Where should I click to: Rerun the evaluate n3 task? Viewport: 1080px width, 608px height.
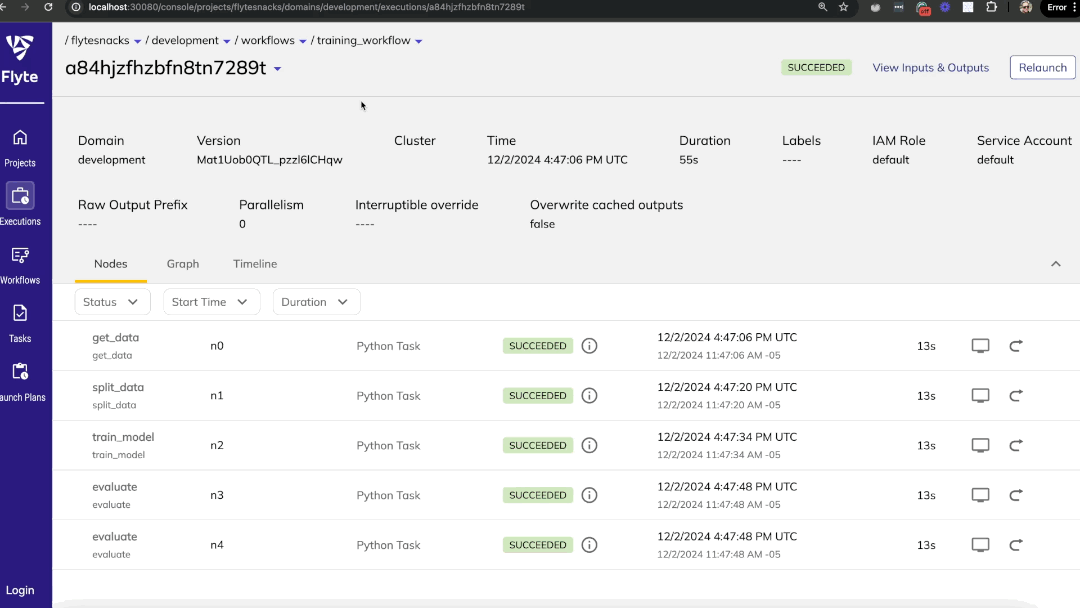pos(1016,495)
